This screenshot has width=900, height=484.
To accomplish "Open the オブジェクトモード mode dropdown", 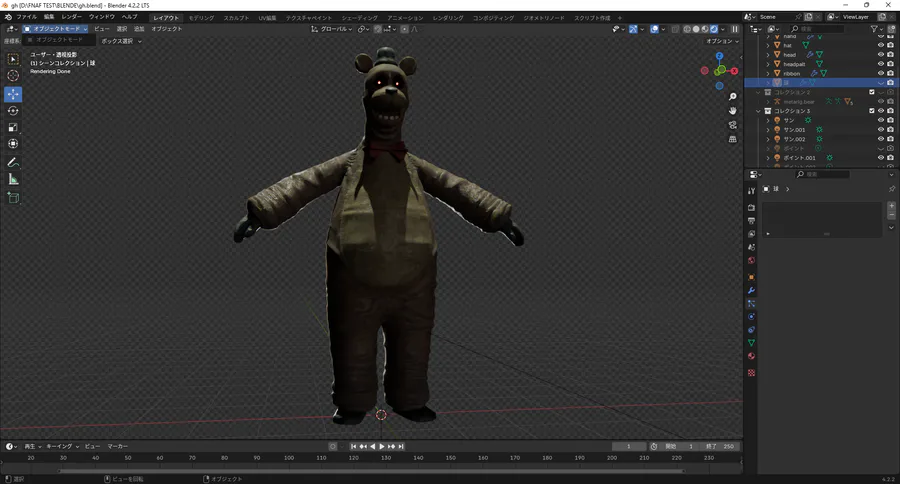I will coord(55,29).
